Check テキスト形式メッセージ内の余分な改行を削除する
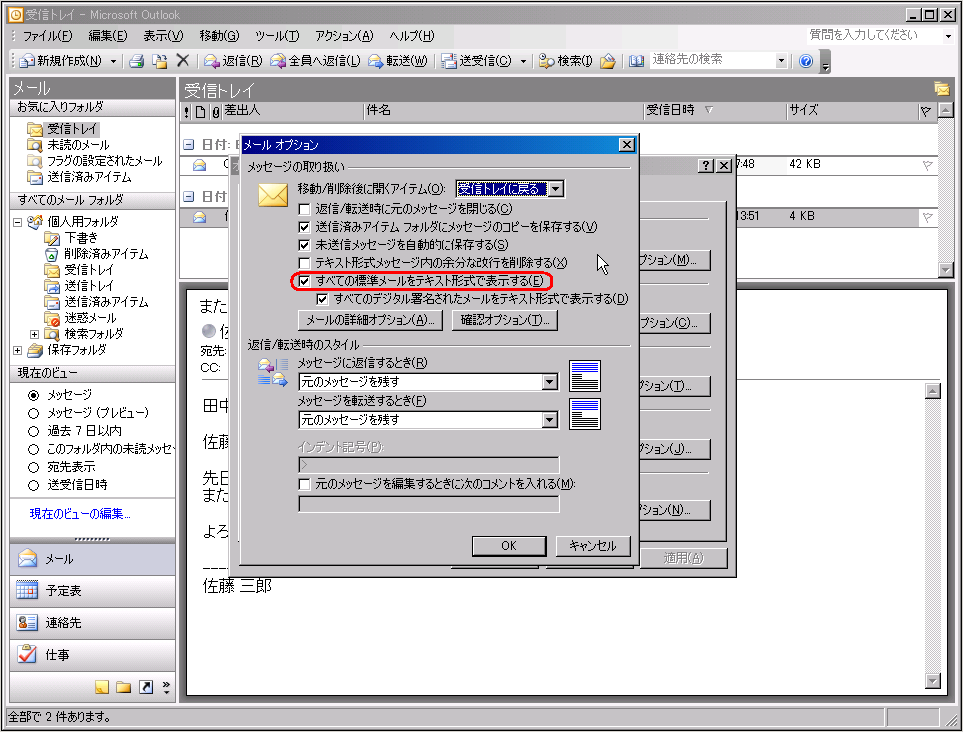The height and width of the screenshot is (732, 963). click(x=304, y=263)
